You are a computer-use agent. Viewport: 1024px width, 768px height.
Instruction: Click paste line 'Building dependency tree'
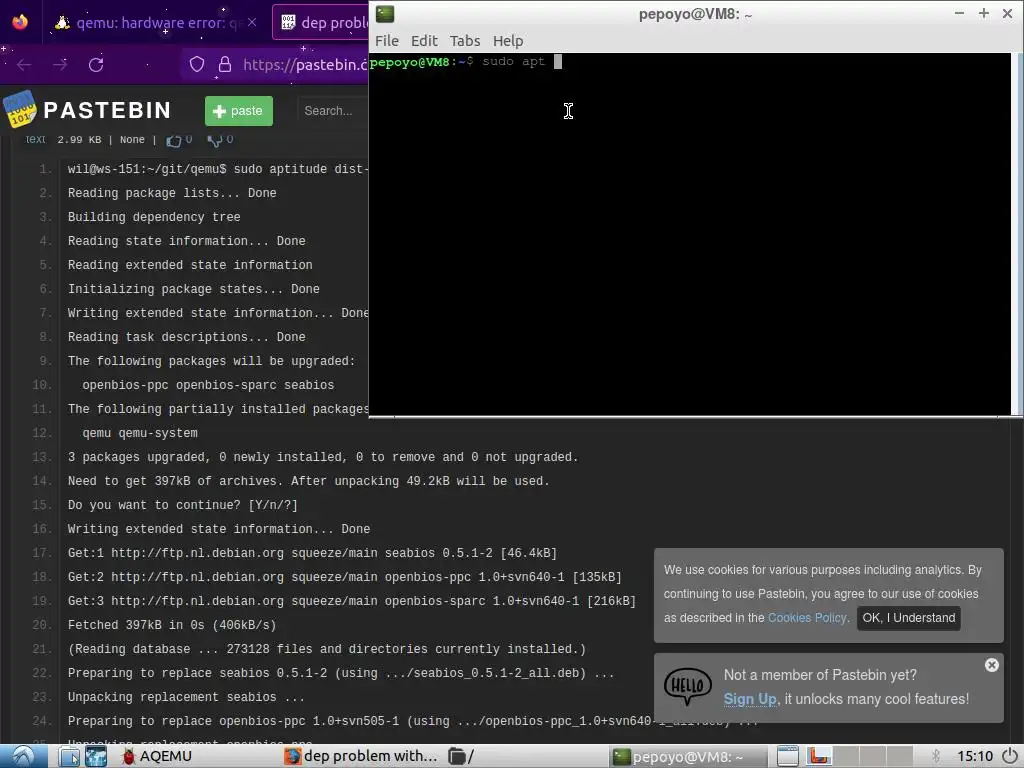coord(154,217)
